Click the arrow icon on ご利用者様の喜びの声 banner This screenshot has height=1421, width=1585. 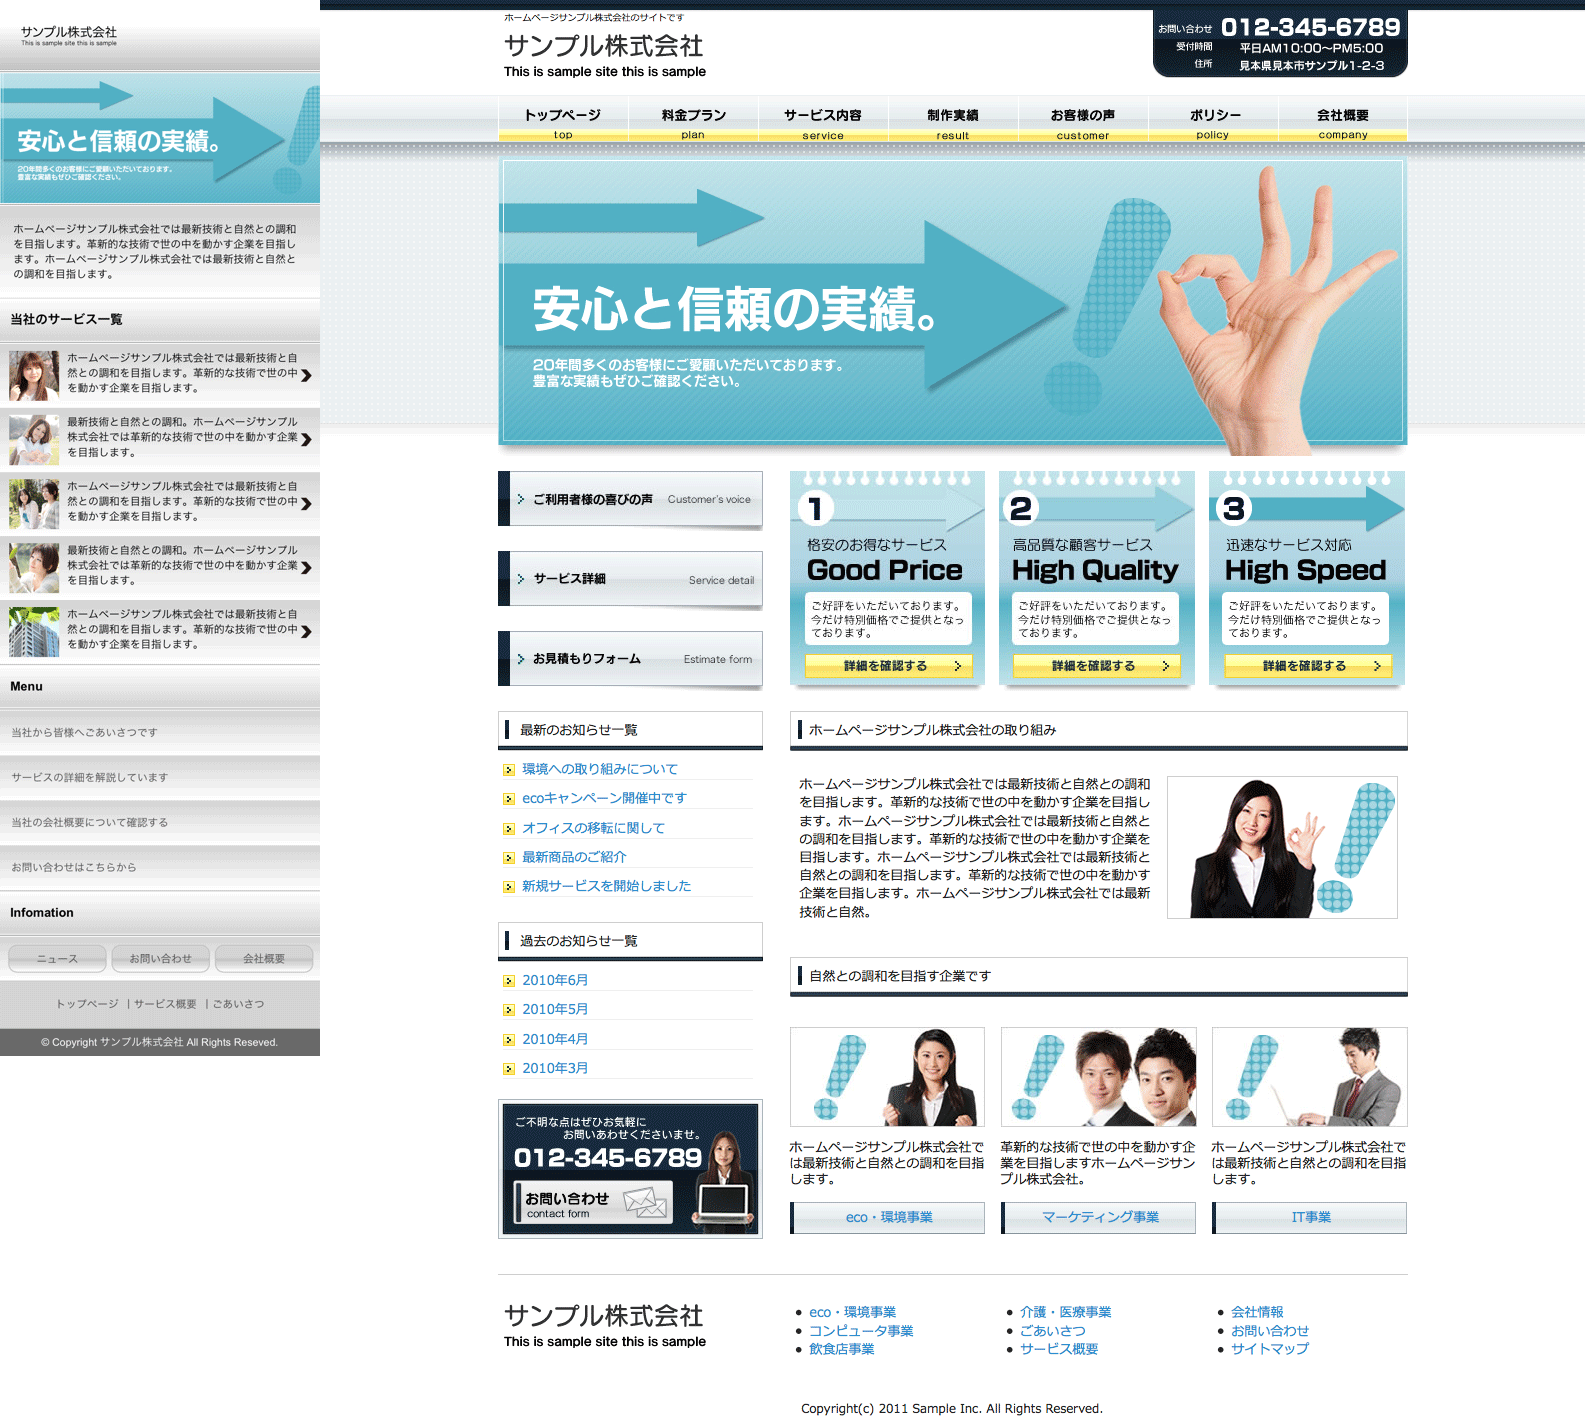pyautogui.click(x=521, y=499)
